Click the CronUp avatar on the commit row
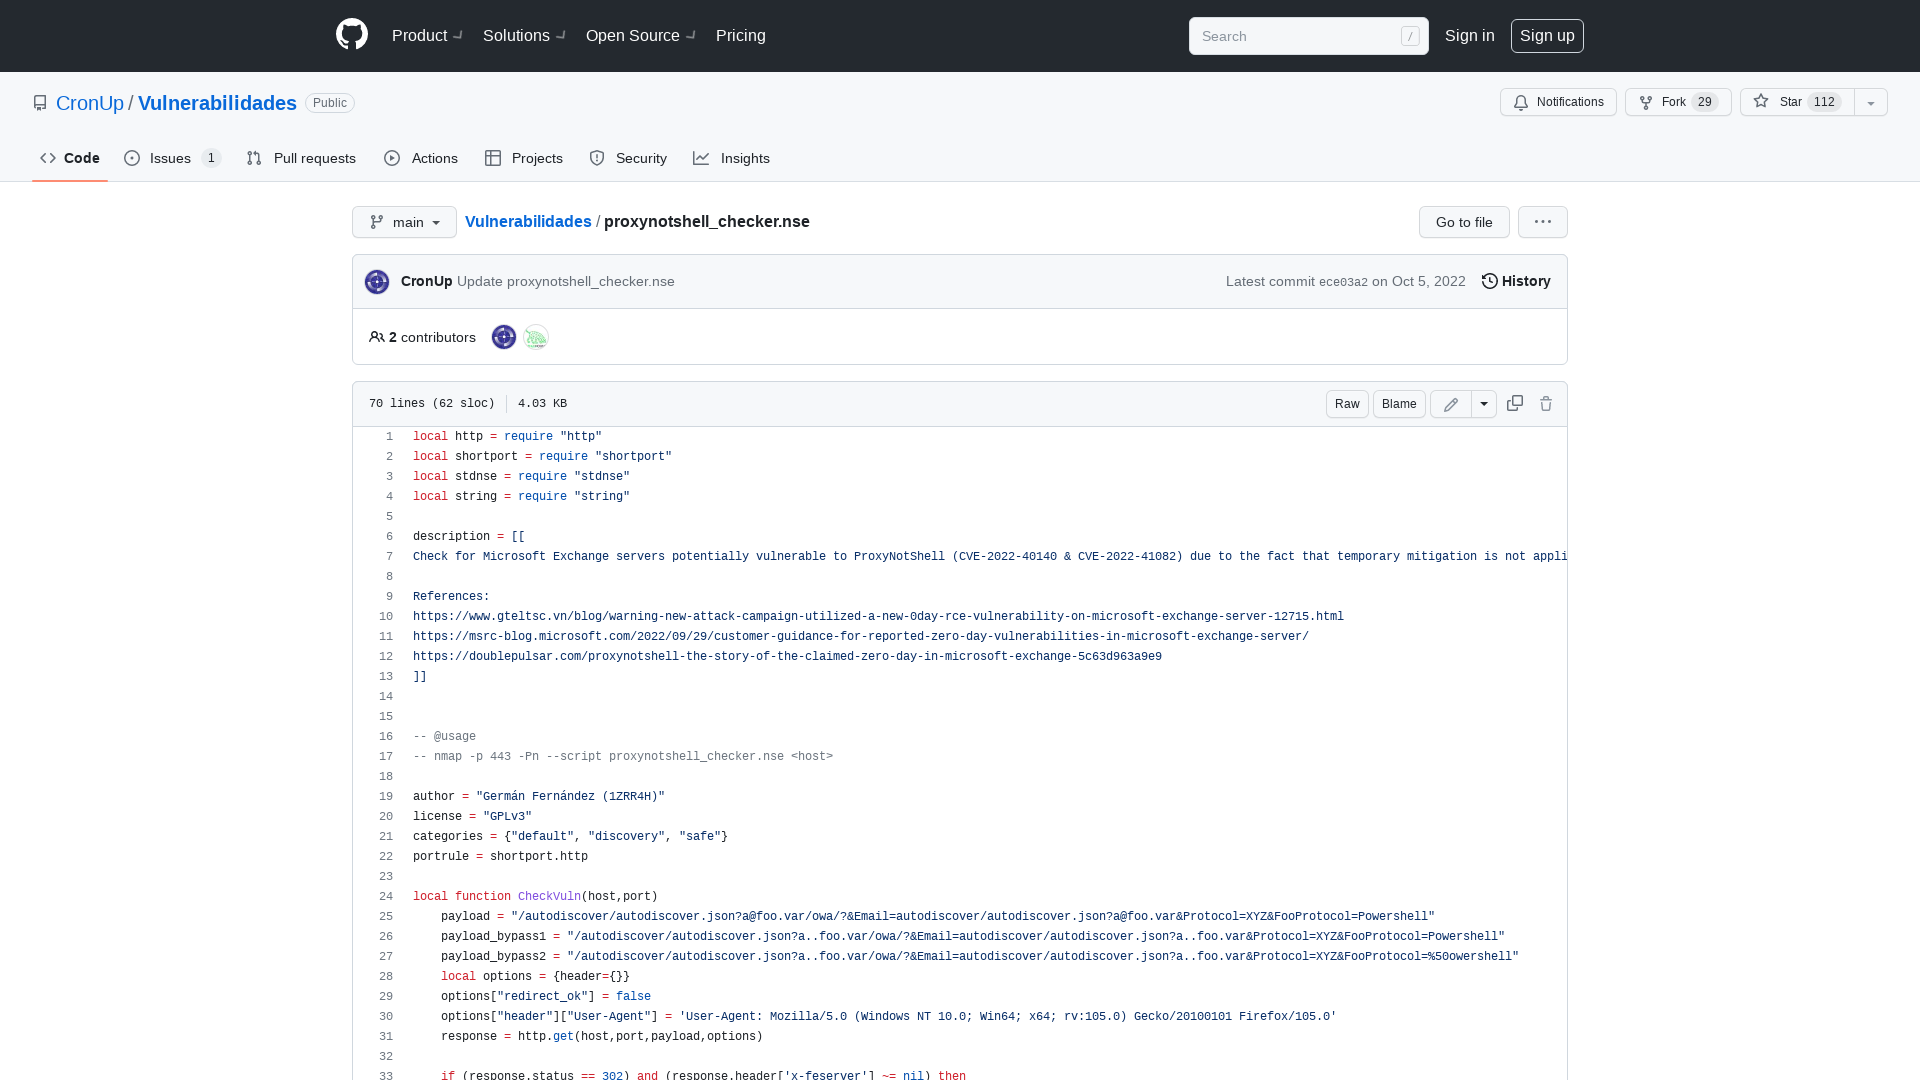The height and width of the screenshot is (1080, 1920). [x=376, y=281]
